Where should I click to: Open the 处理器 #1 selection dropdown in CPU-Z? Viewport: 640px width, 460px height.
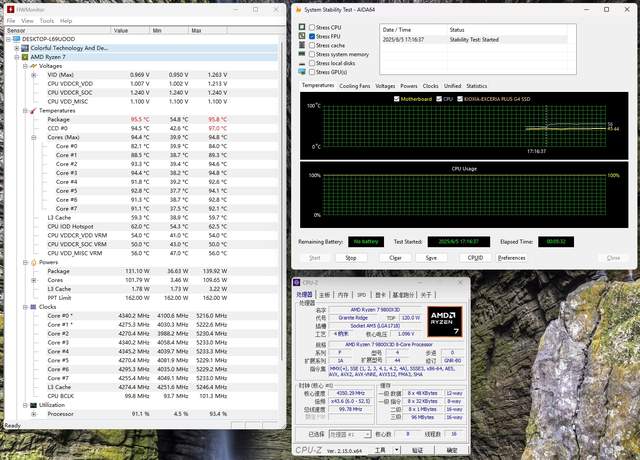coord(350,434)
